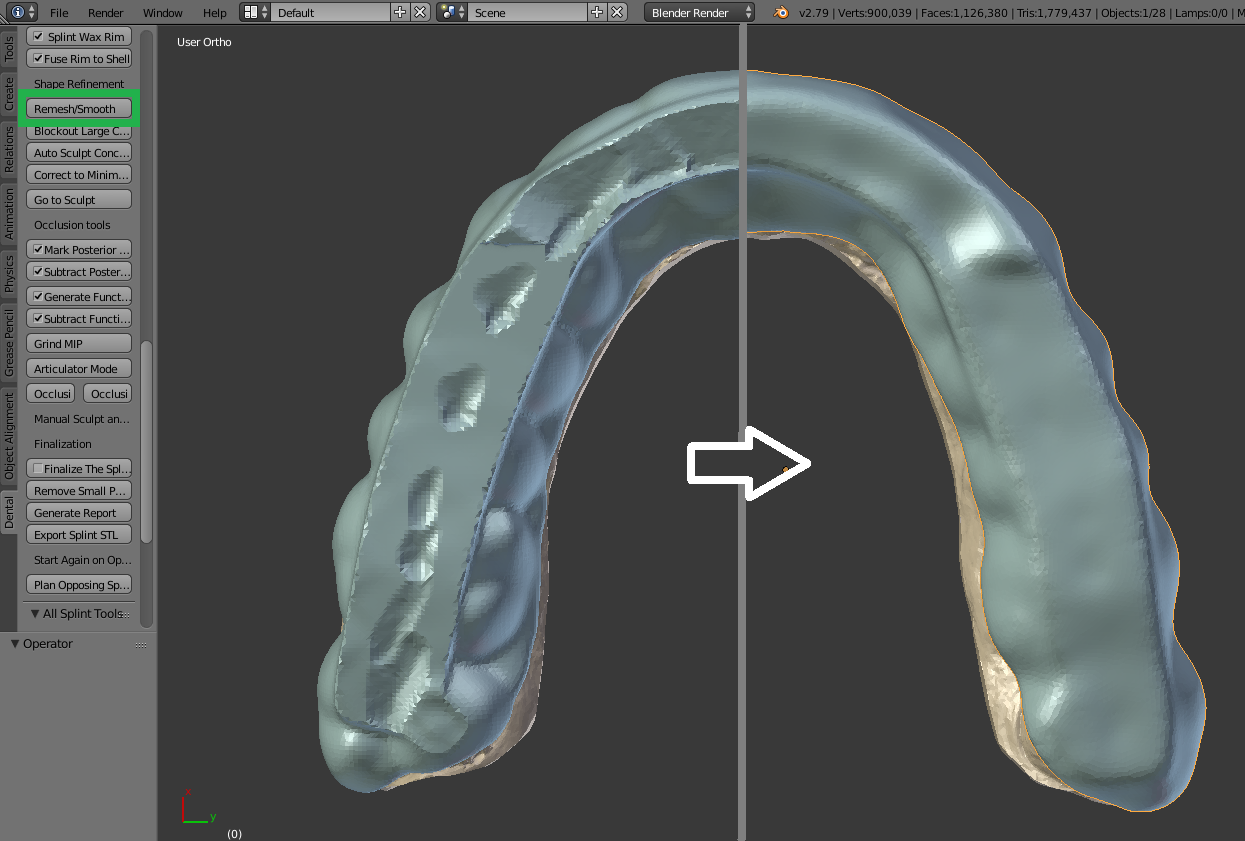Click the All Splint Tools panel grip handle
1245x841 pixels.
[127, 614]
